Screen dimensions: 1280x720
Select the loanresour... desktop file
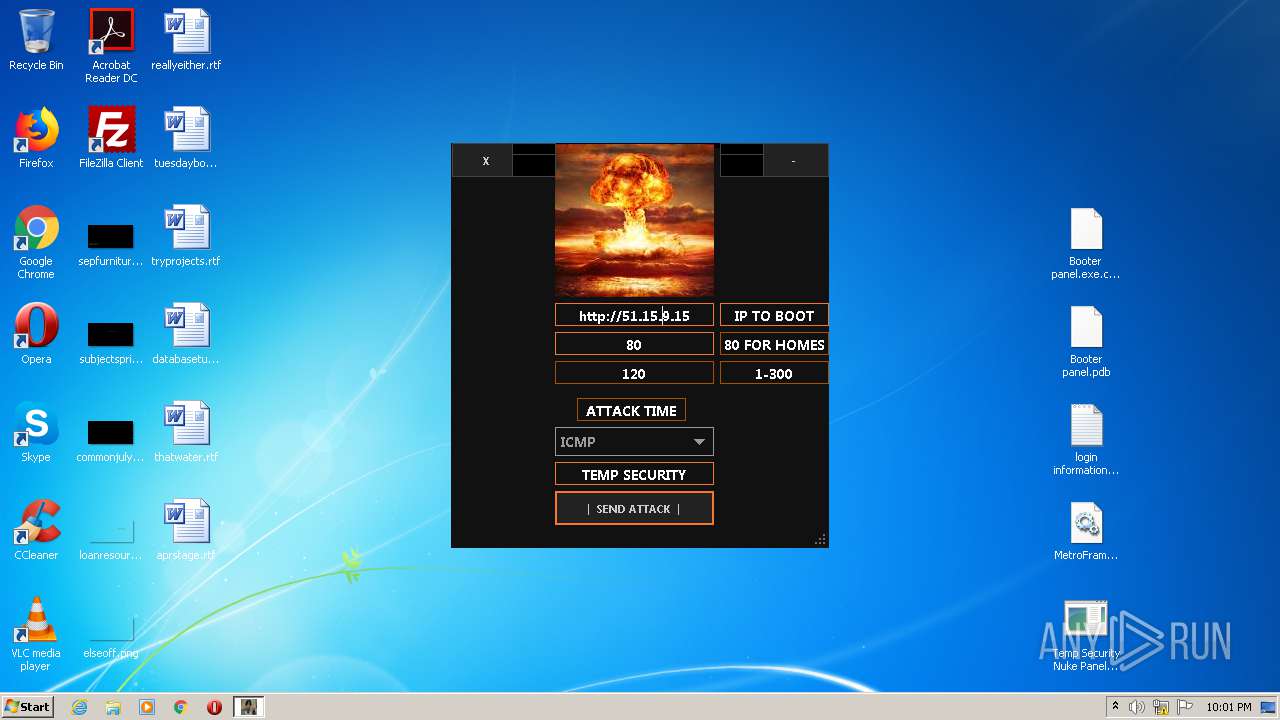coord(111,540)
